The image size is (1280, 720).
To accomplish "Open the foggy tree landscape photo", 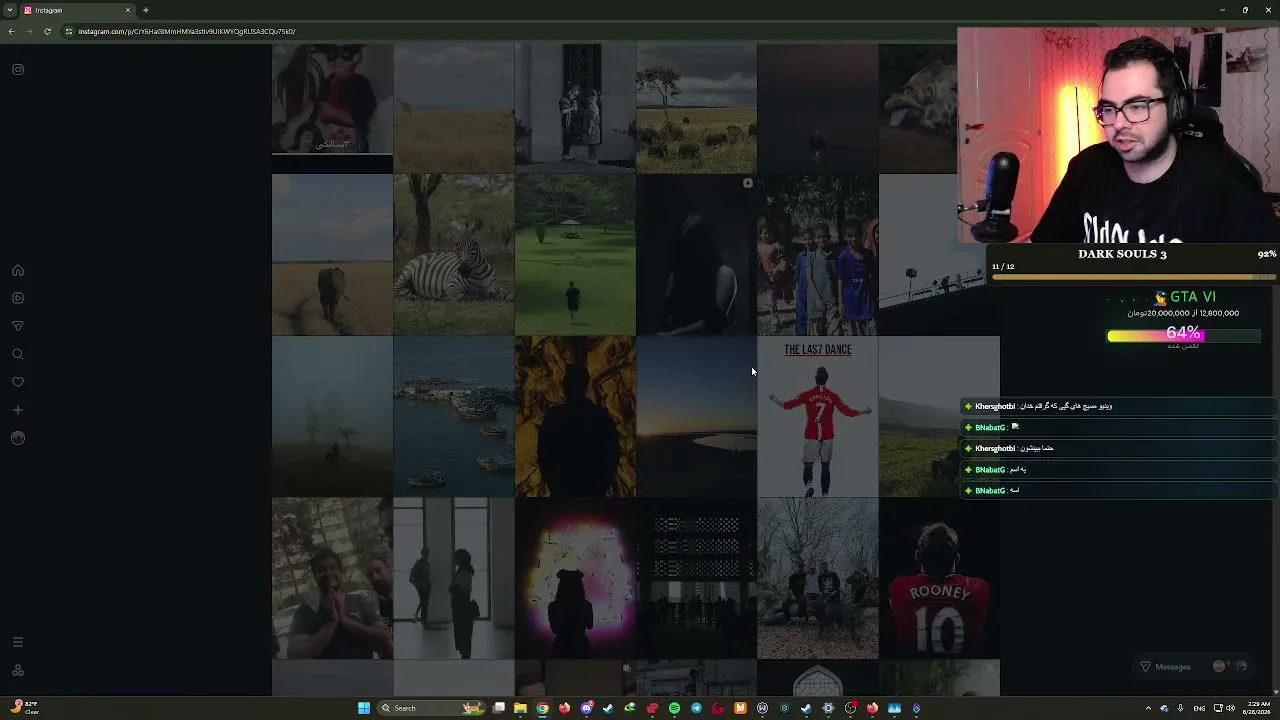I will [x=332, y=416].
